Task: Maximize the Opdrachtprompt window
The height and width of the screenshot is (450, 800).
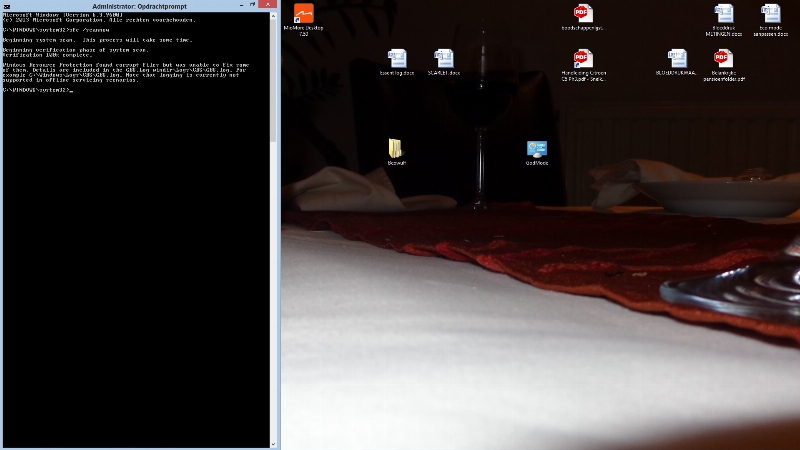Action: pos(253,5)
